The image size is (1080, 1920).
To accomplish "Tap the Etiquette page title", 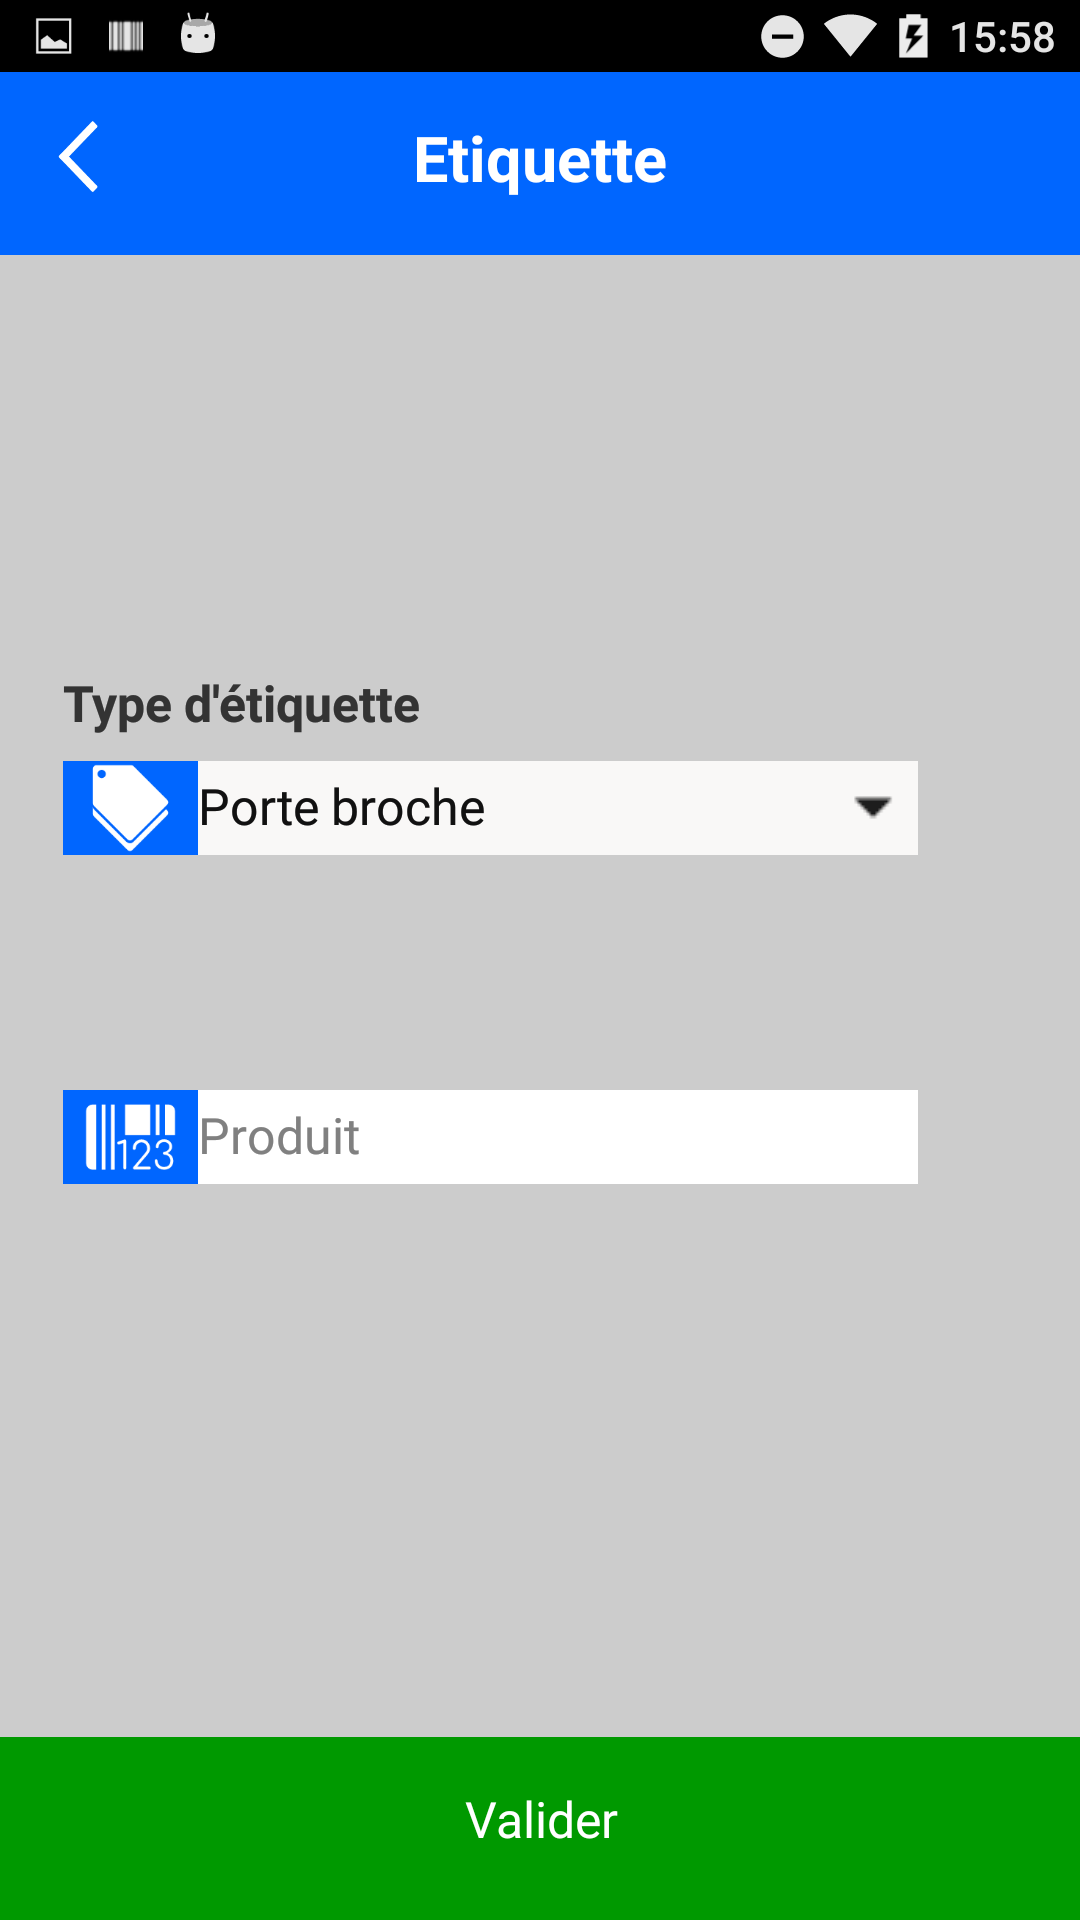I will point(540,161).
